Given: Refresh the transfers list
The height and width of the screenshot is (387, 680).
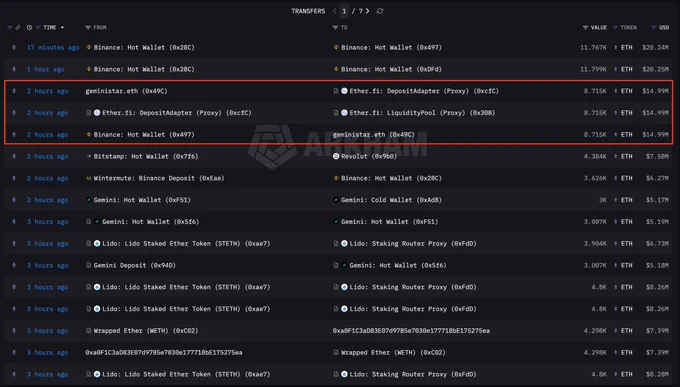Looking at the screenshot, I should pyautogui.click(x=380, y=11).
